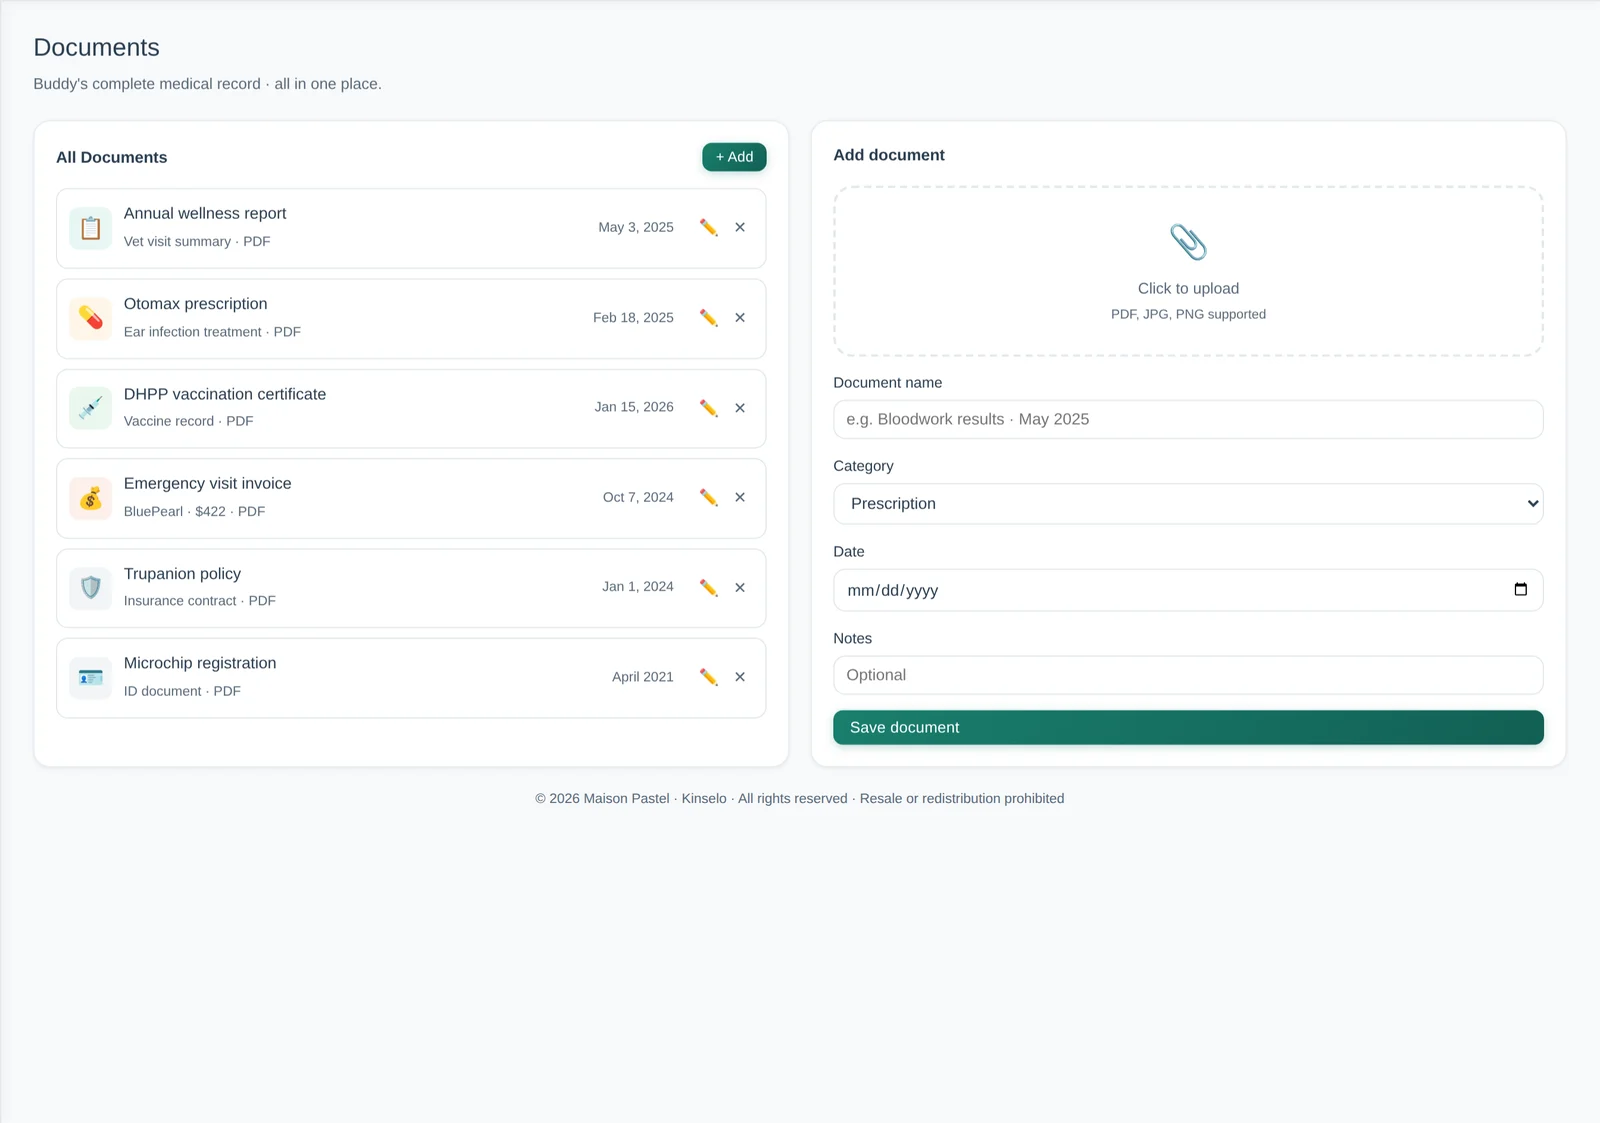Click 'Vaccine record · PDF' subtitle
1600x1123 pixels.
click(x=189, y=421)
